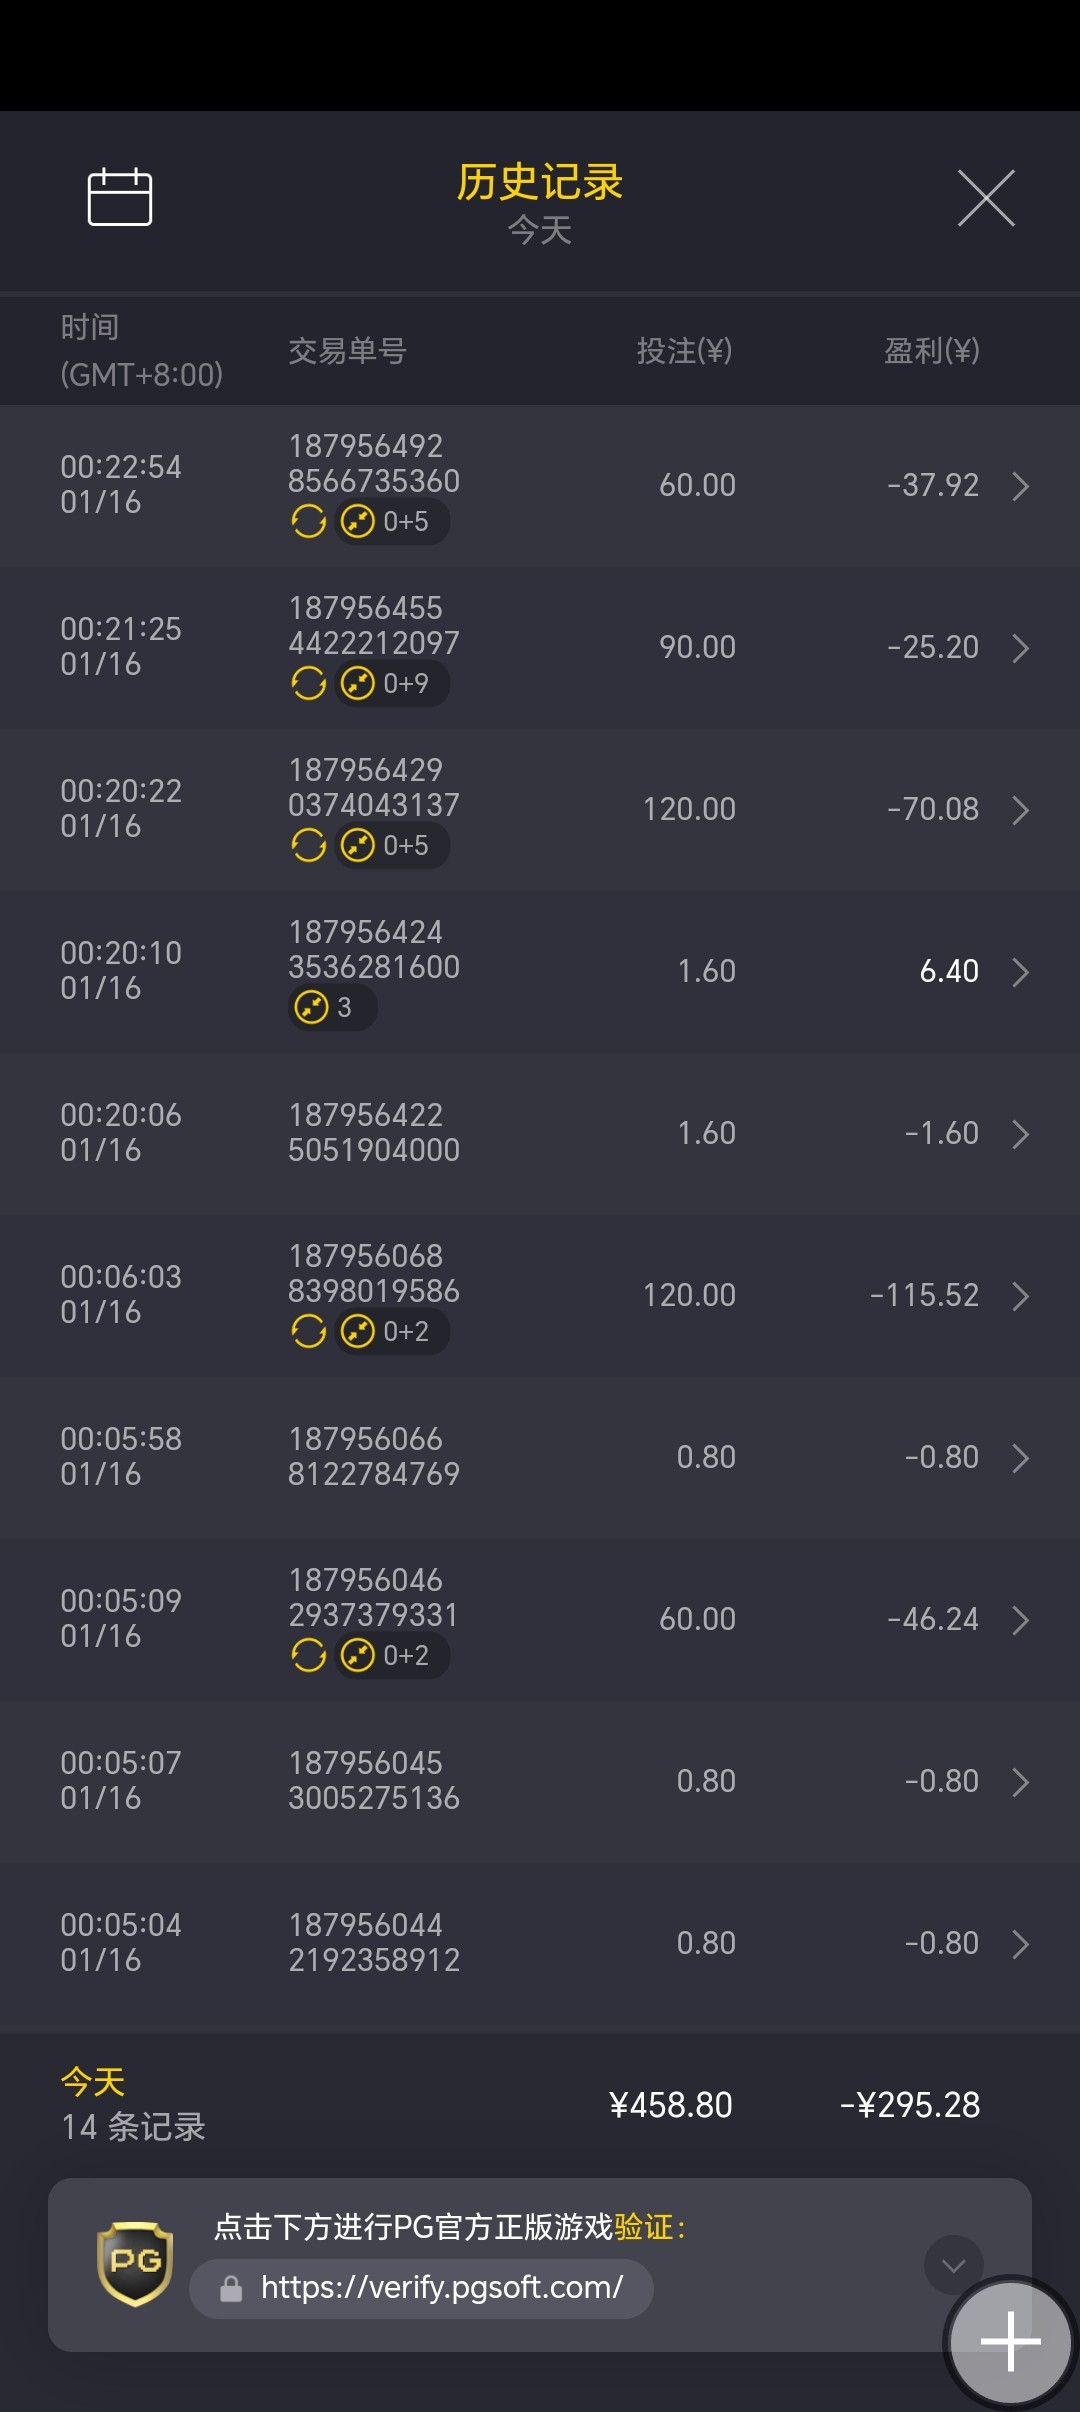
Task: Click the 0+9 multiplier badge
Action: coord(392,684)
